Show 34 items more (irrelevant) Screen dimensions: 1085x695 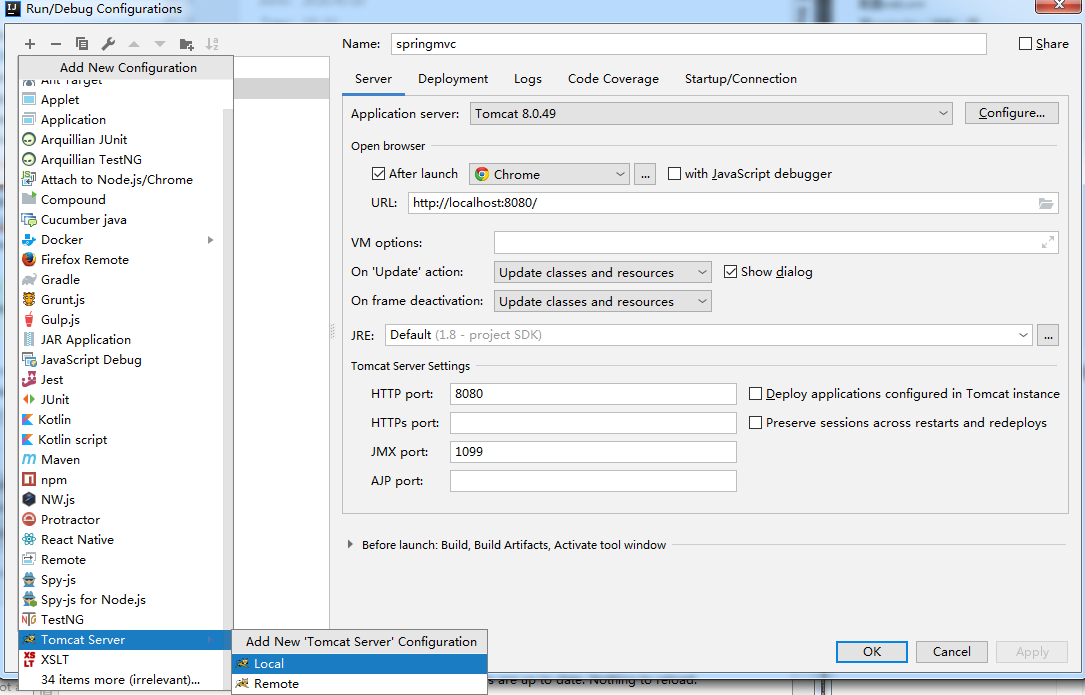coord(122,680)
